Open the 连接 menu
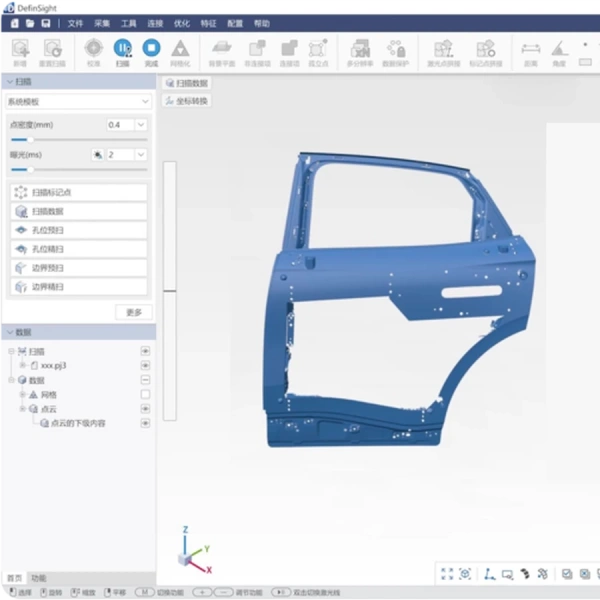Image resolution: width=600 pixels, height=600 pixels. pos(155,24)
